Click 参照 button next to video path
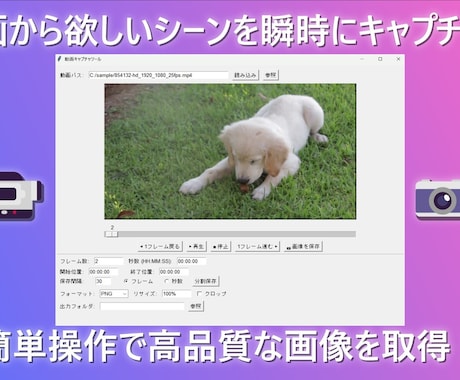 (x=270, y=75)
